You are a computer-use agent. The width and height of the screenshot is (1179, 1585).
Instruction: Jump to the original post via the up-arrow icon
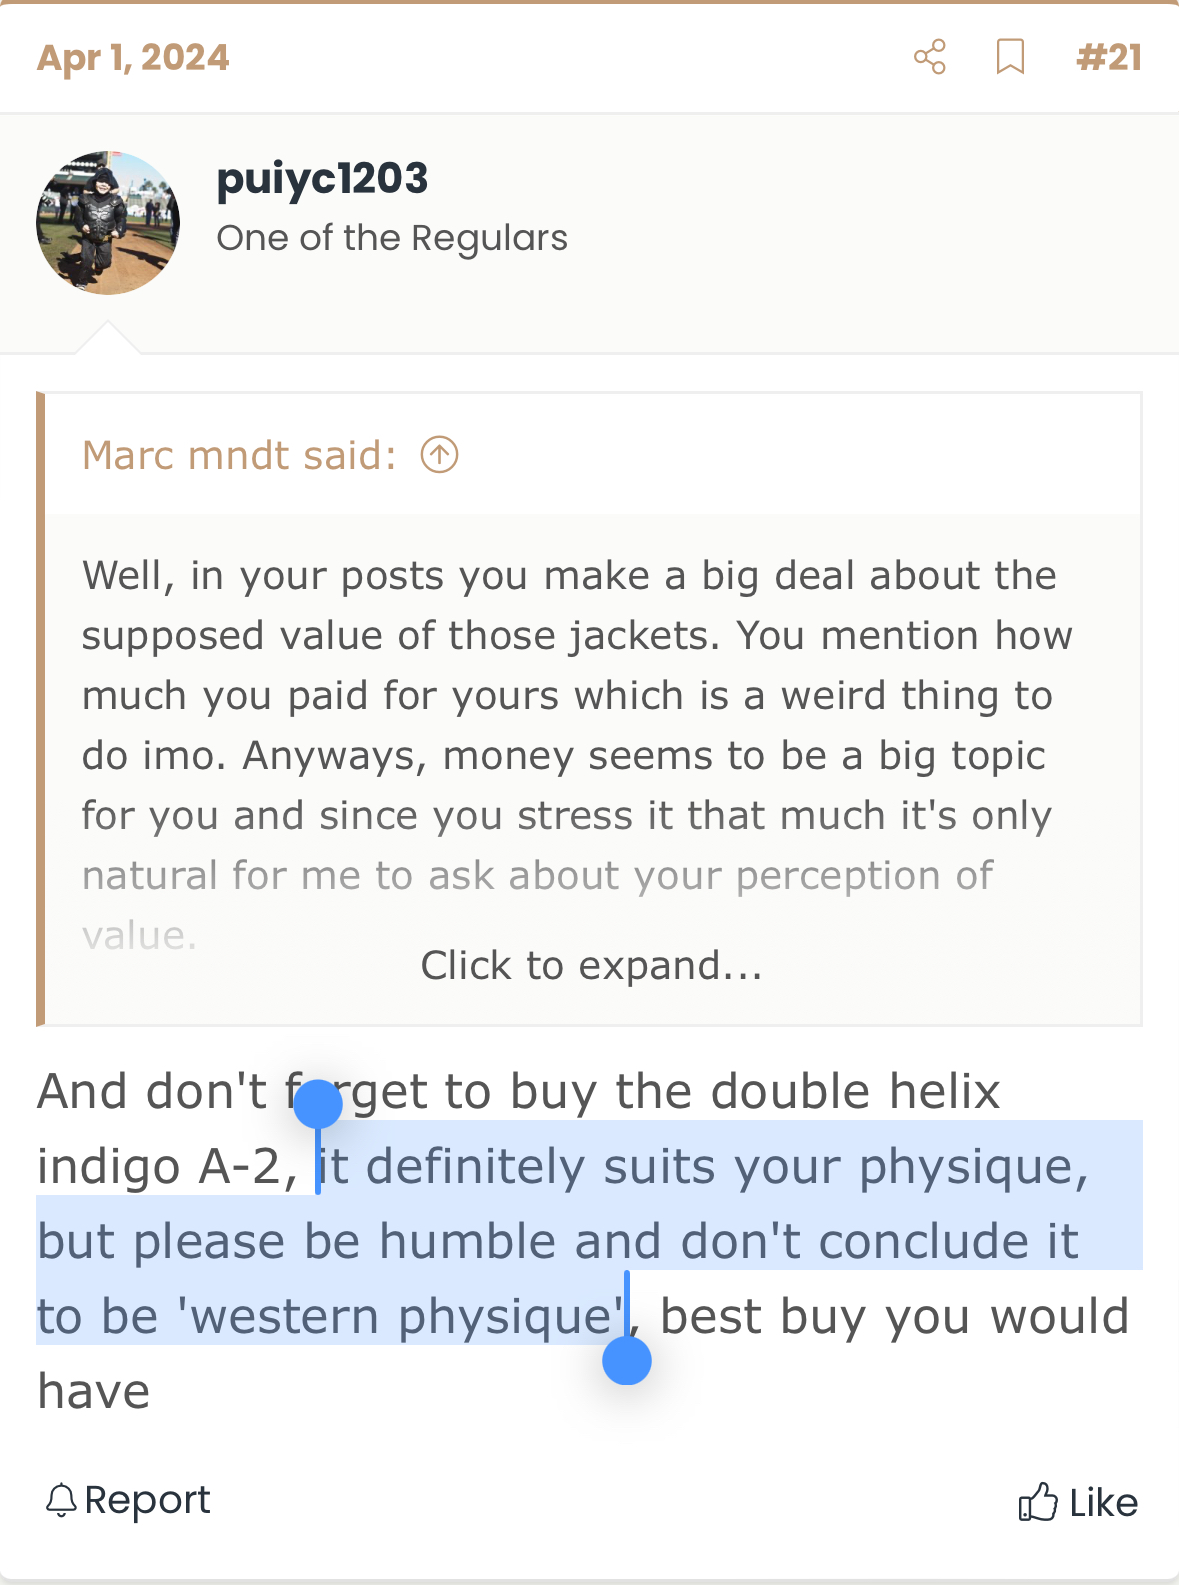(x=439, y=455)
